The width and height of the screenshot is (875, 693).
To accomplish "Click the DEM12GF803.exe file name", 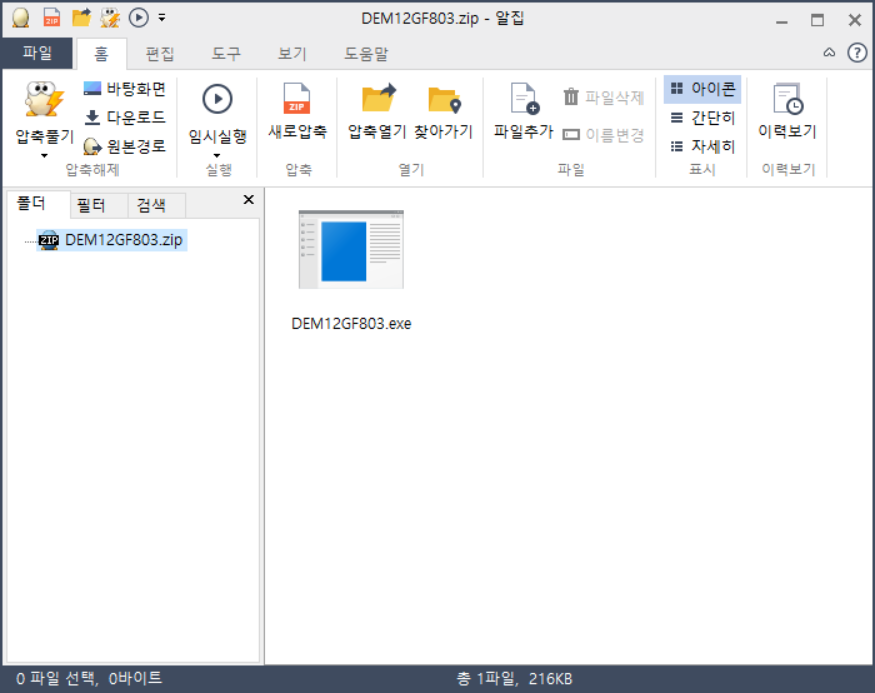I will (x=351, y=324).
